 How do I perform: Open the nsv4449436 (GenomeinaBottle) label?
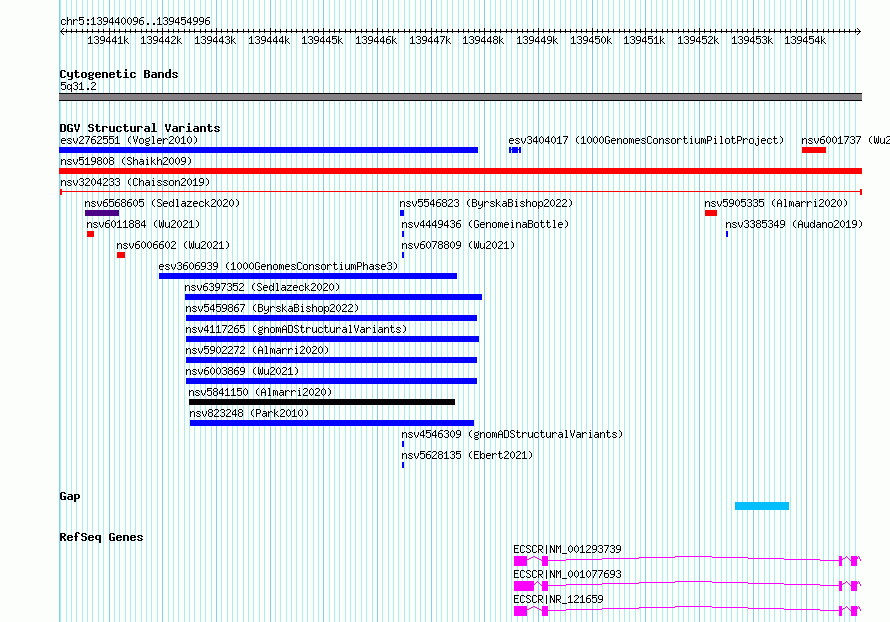[x=485, y=224]
